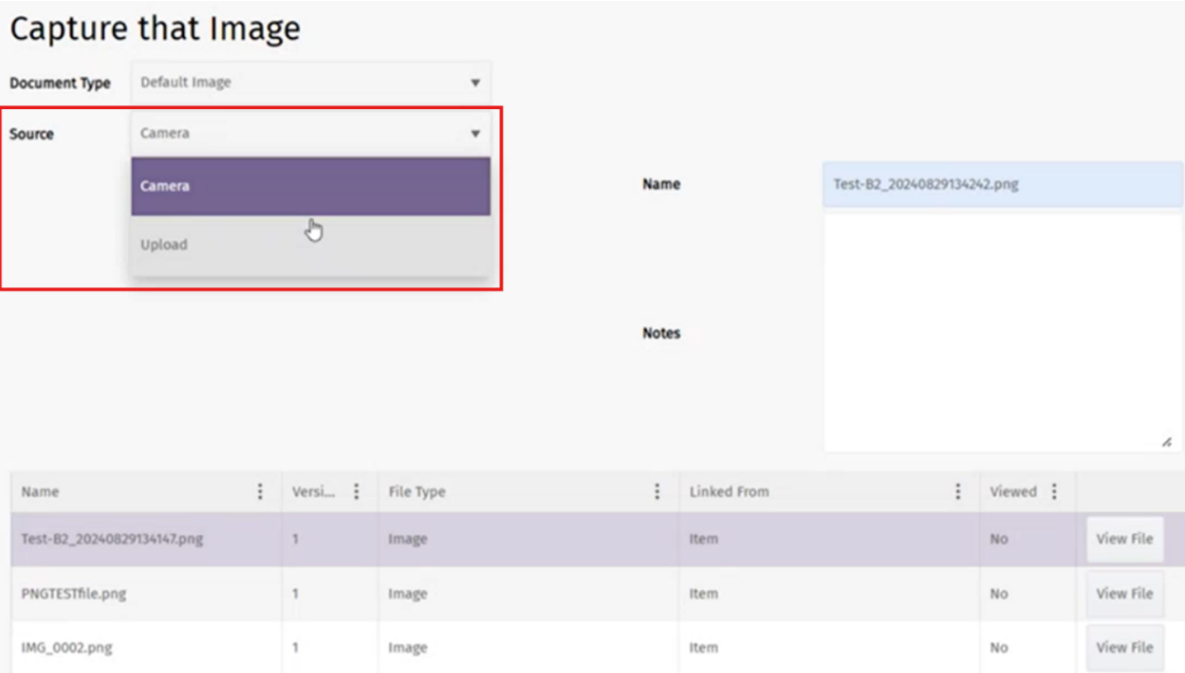Open the File Type column options menu

[x=657, y=492]
